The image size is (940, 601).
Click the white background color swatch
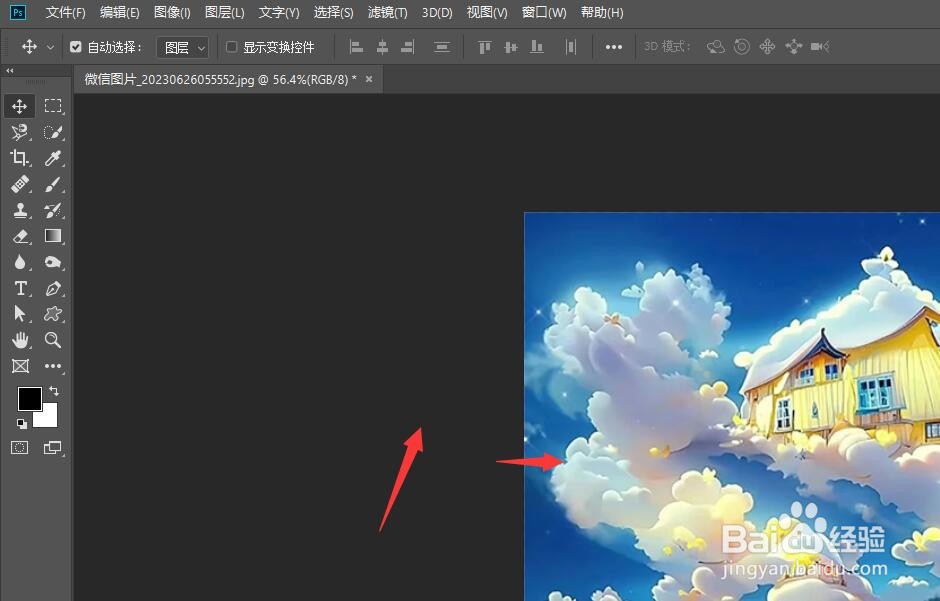49,418
